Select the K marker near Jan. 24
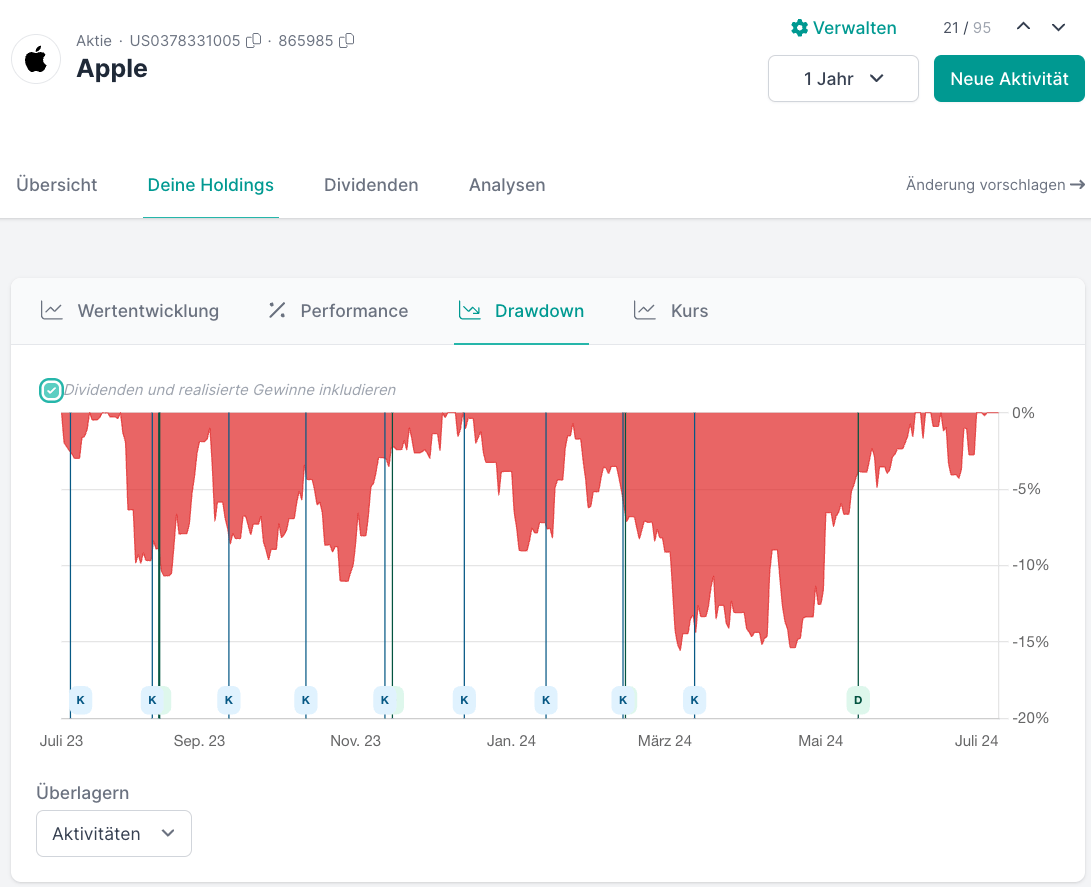 click(546, 700)
